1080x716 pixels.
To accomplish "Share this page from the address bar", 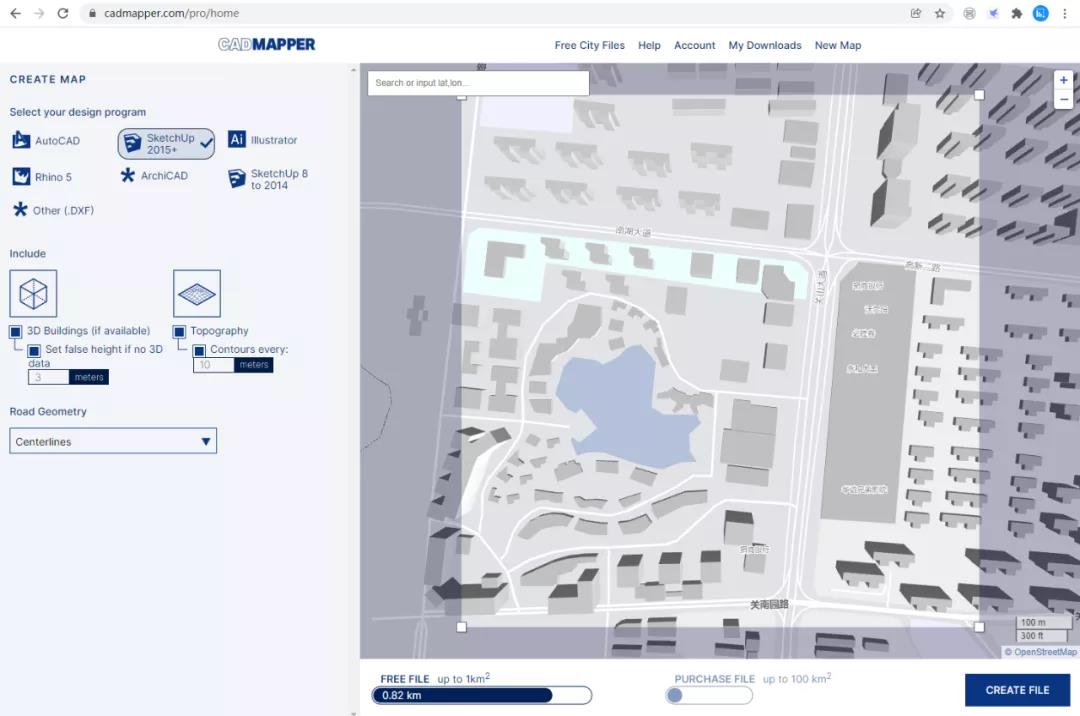I will pyautogui.click(x=916, y=13).
